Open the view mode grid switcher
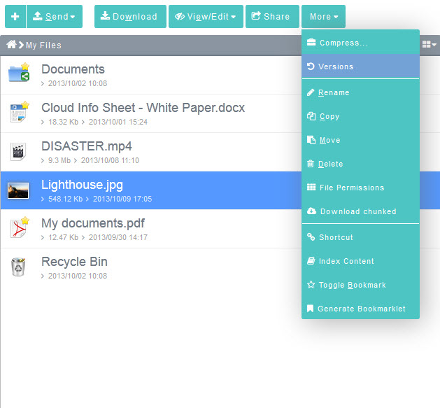 (429, 44)
